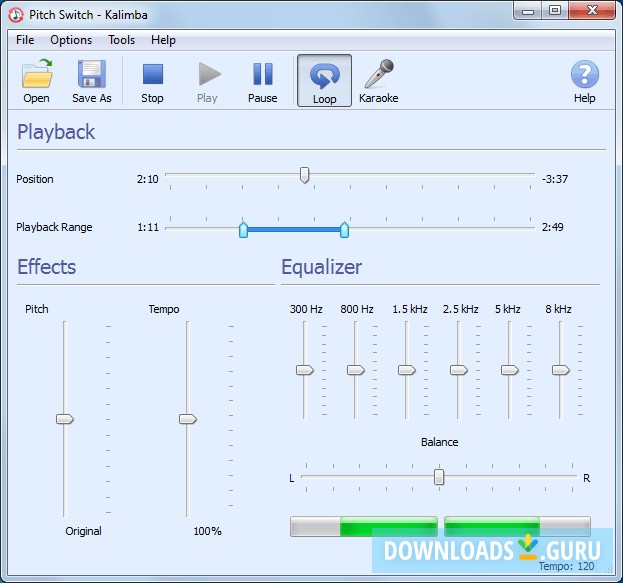Enable Karaoke microphone mode
This screenshot has height=583, width=623.
379,81
